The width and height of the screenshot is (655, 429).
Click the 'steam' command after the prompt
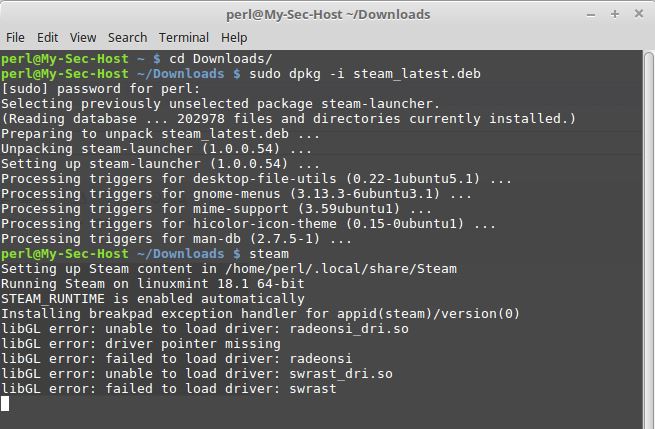point(269,254)
